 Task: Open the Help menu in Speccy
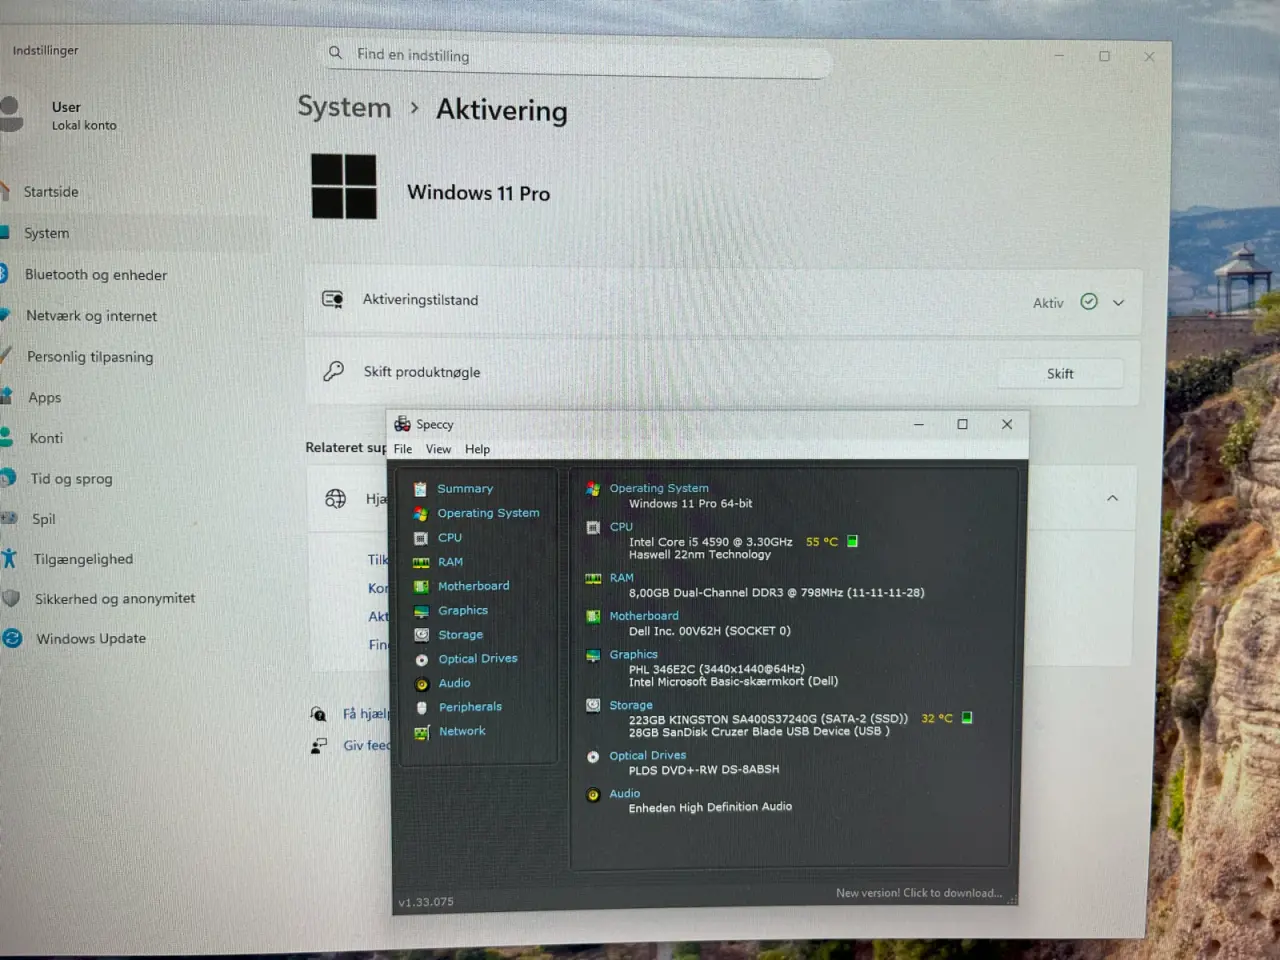point(477,449)
